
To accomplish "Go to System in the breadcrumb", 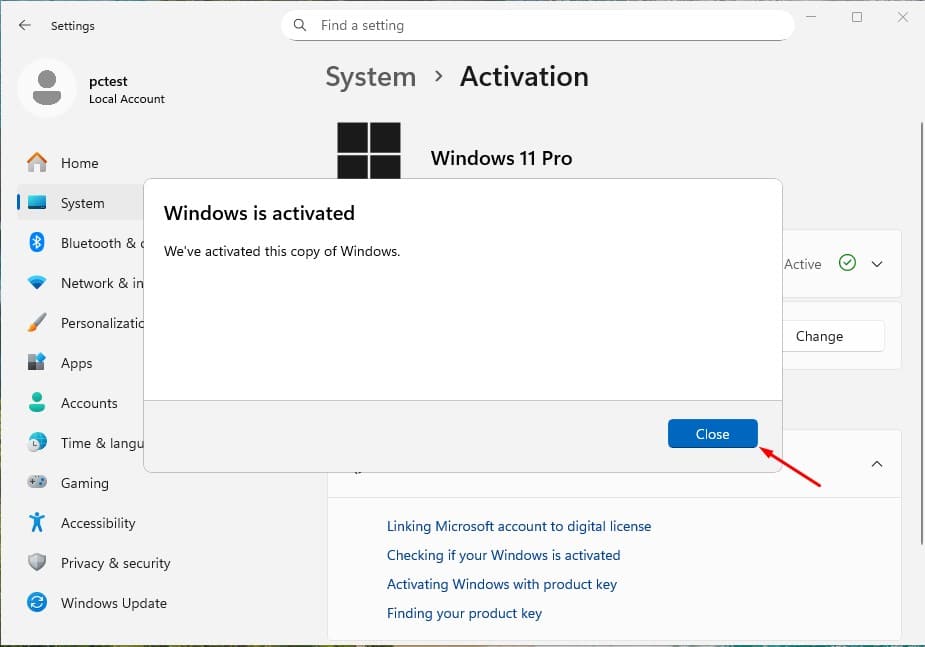I will pos(370,77).
